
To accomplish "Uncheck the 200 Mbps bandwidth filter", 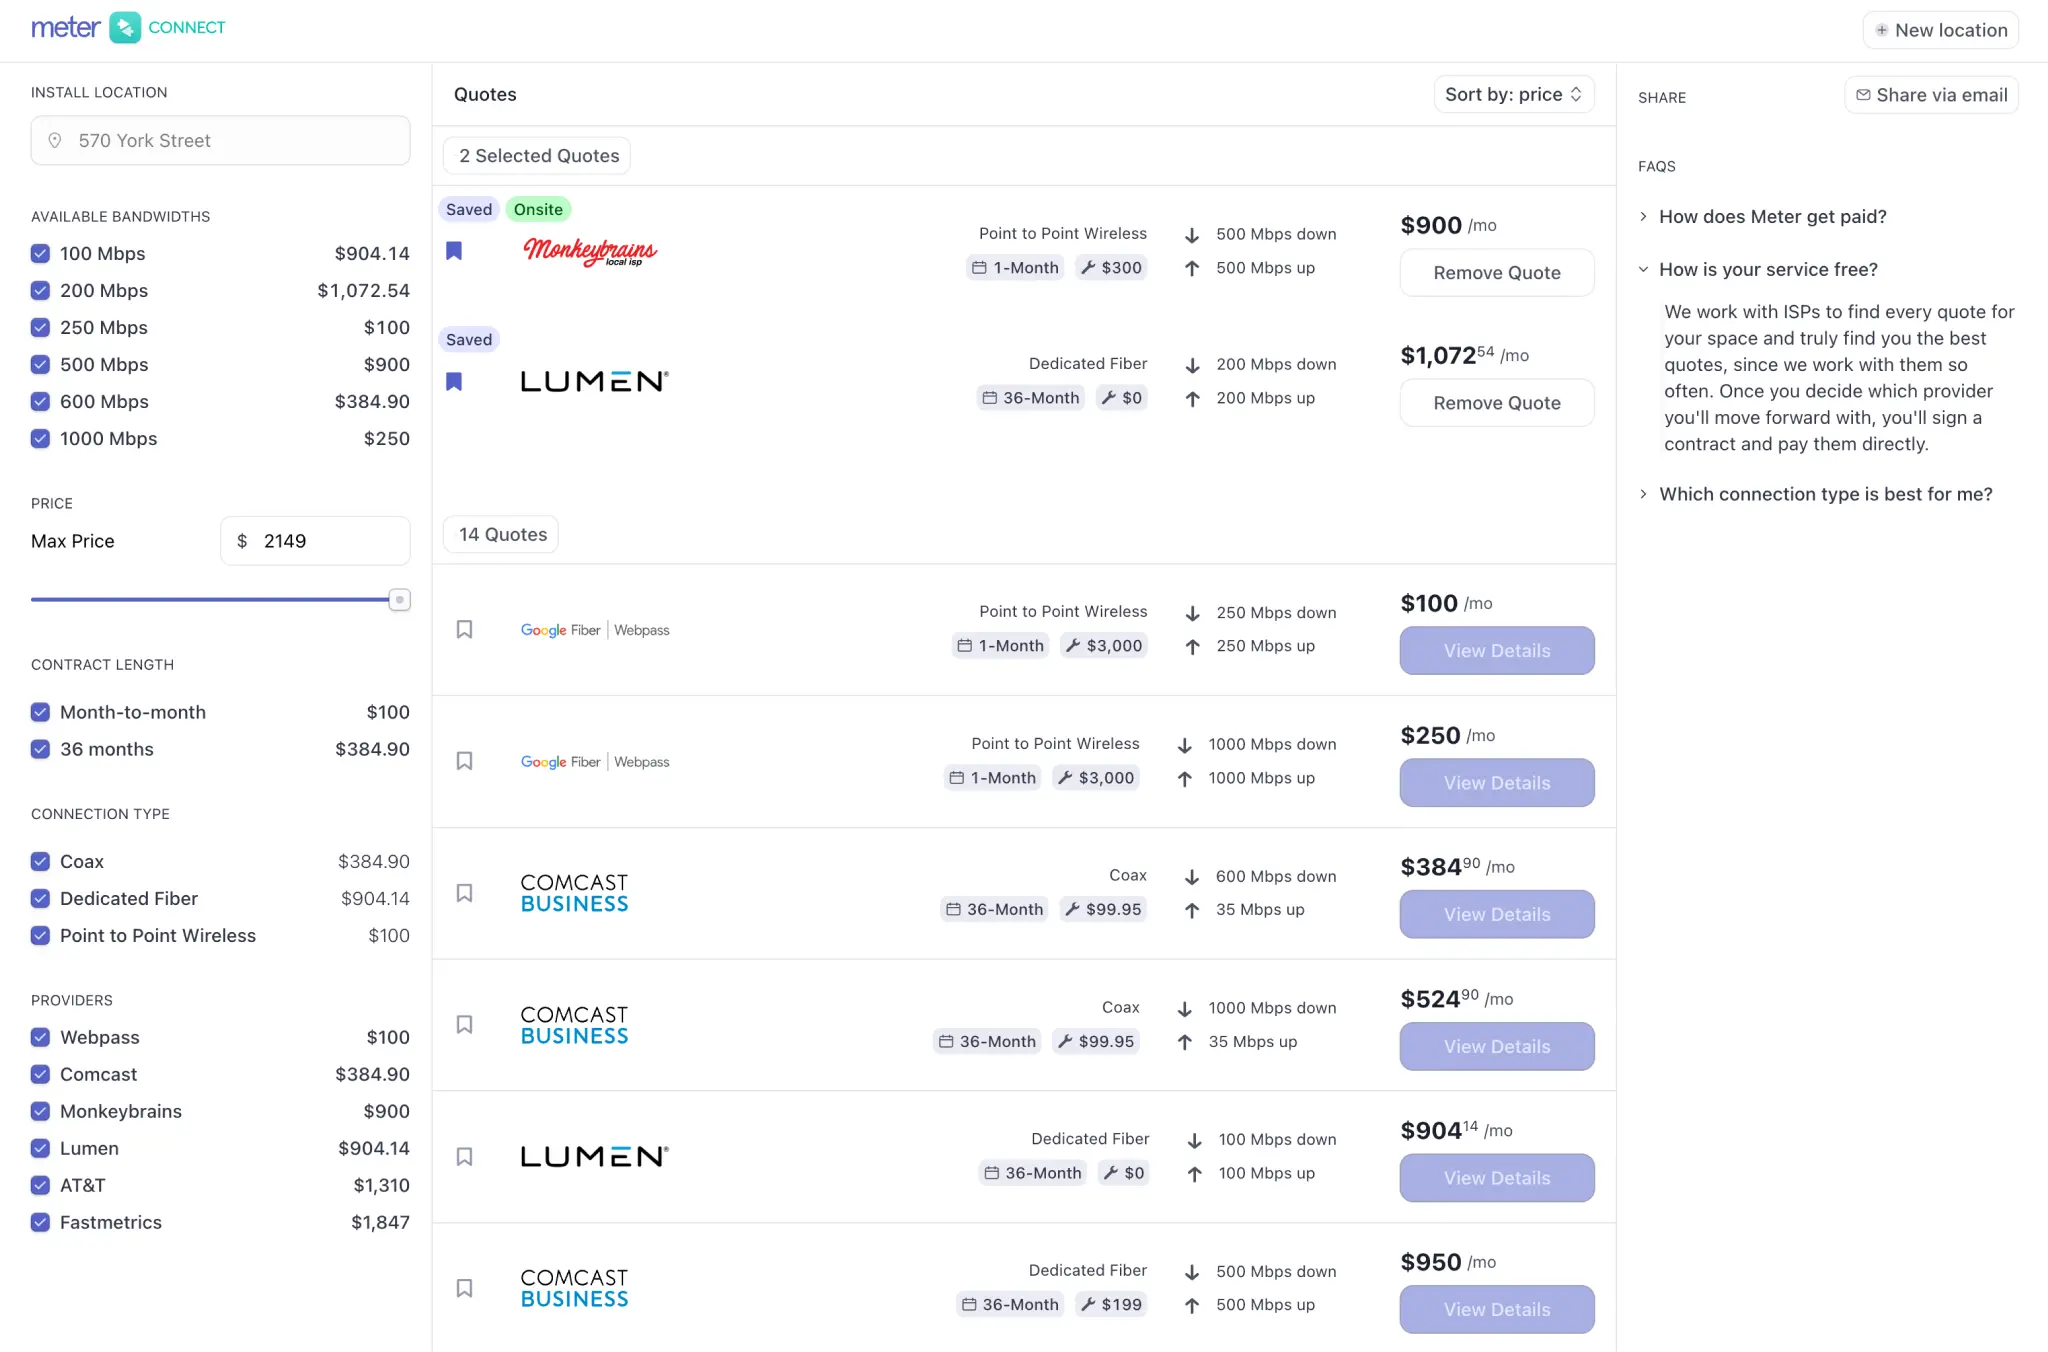I will [40, 290].
